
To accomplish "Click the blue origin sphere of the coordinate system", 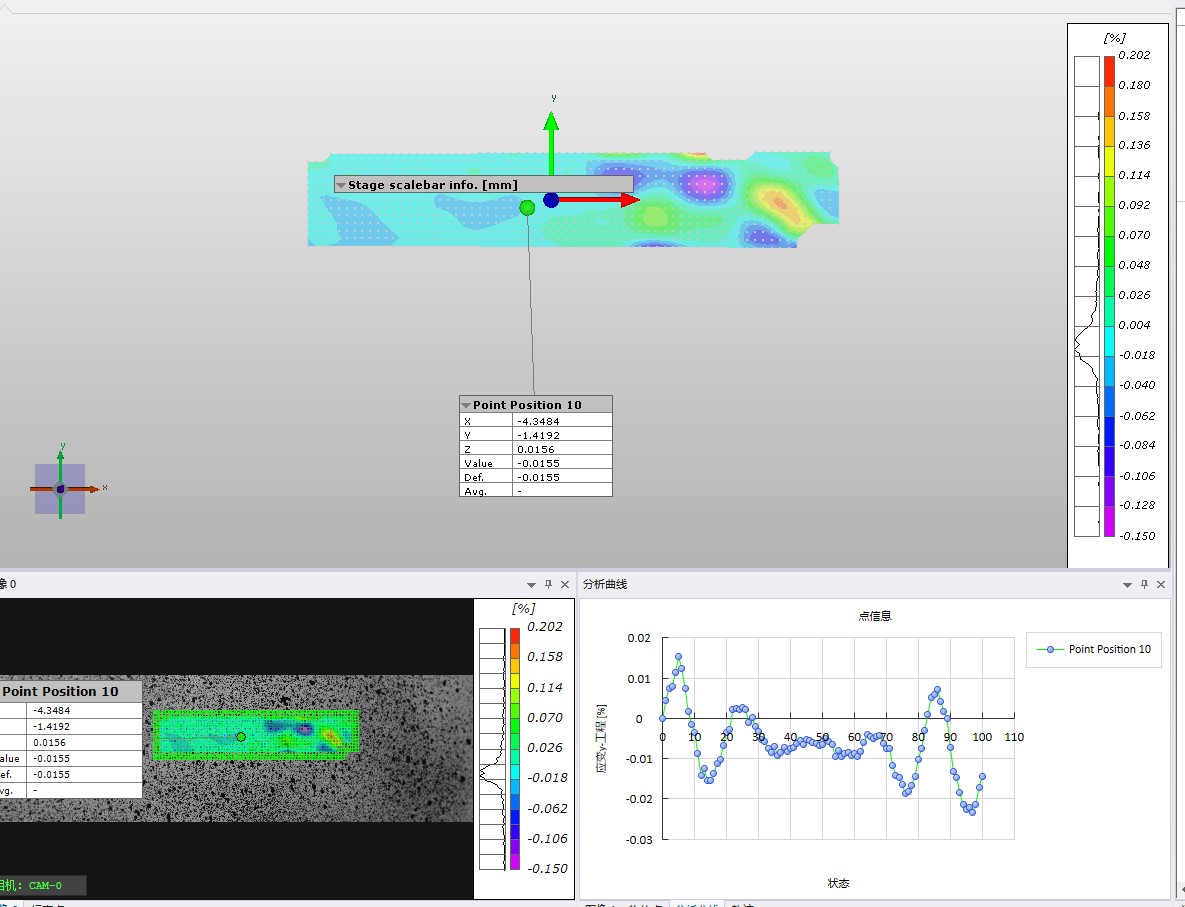I will coord(551,200).
